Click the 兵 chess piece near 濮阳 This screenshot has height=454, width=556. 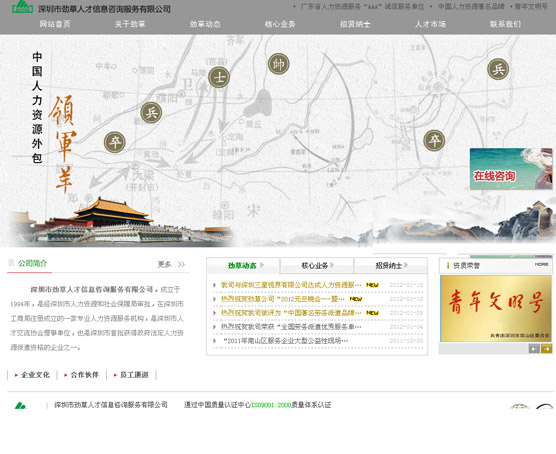point(151,113)
